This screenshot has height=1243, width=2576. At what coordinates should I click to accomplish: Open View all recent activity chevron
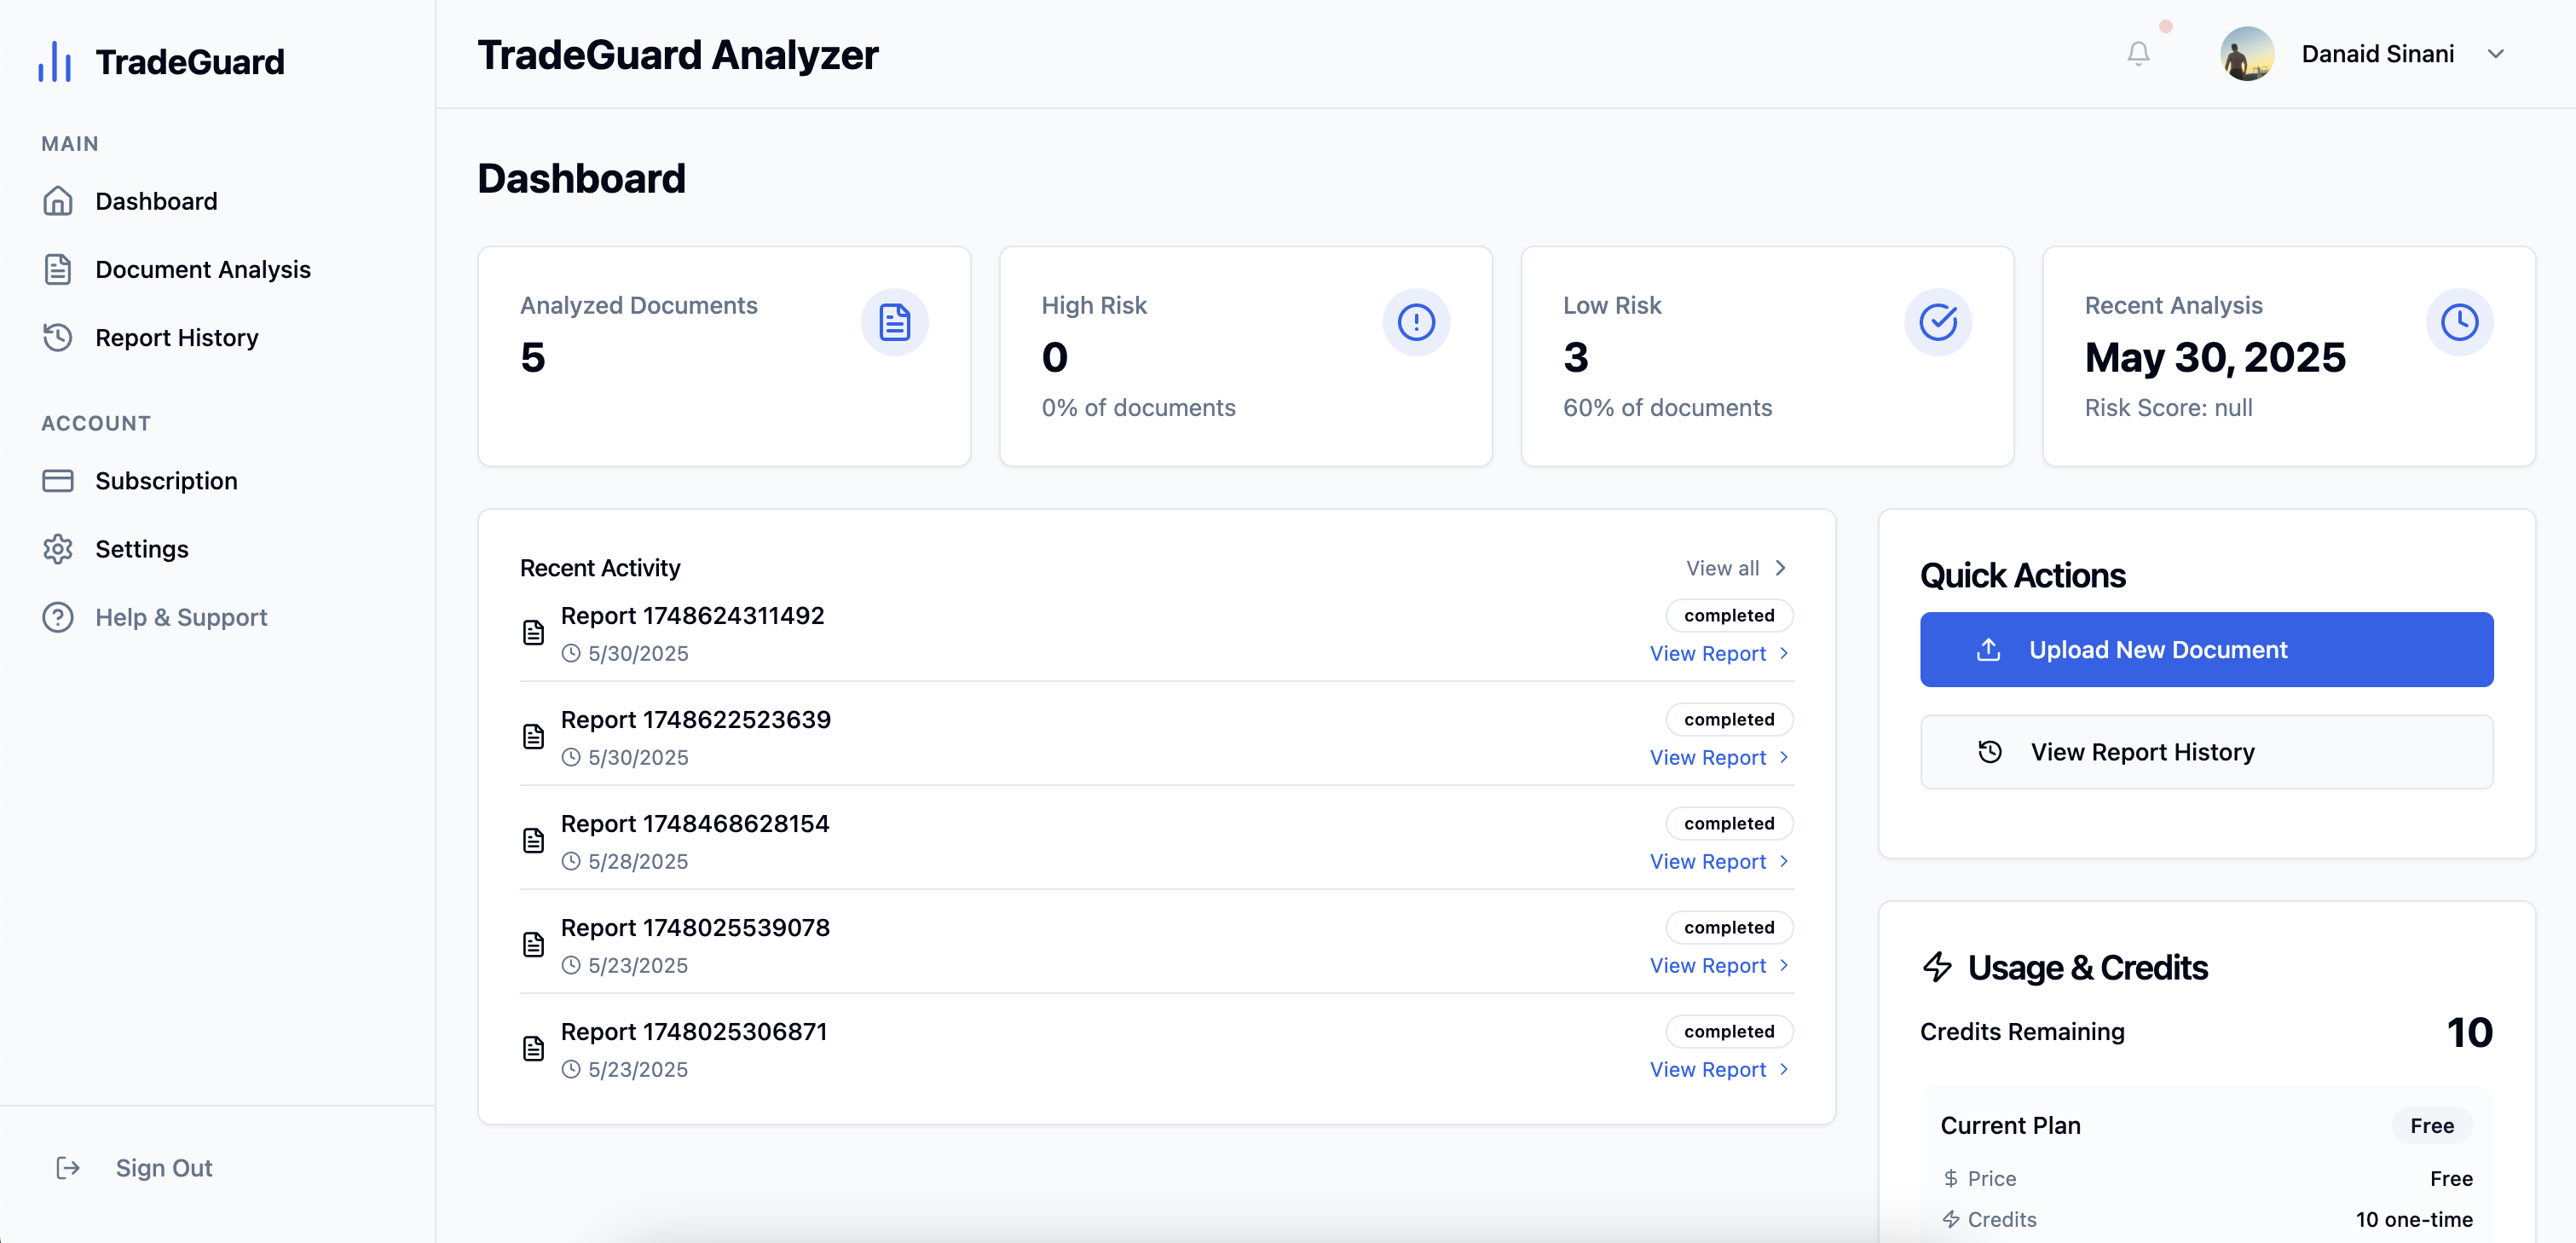point(1780,568)
